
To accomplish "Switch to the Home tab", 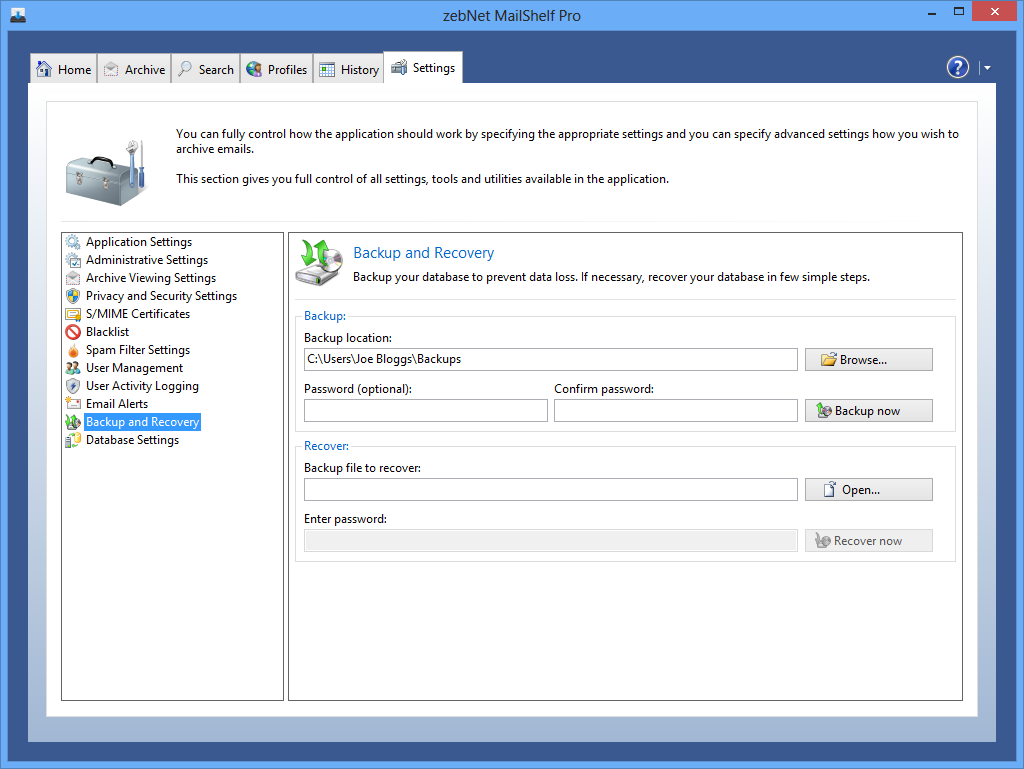I will (x=64, y=69).
